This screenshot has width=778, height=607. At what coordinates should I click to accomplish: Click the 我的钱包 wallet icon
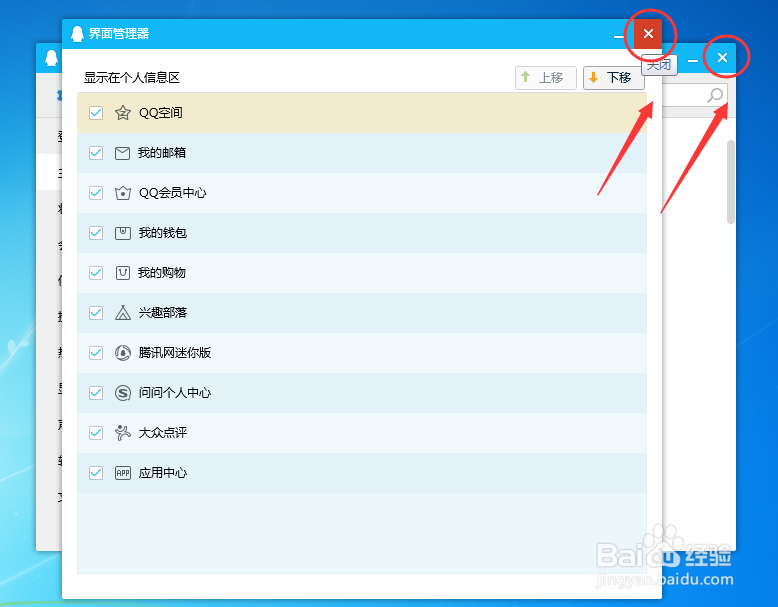tap(123, 233)
